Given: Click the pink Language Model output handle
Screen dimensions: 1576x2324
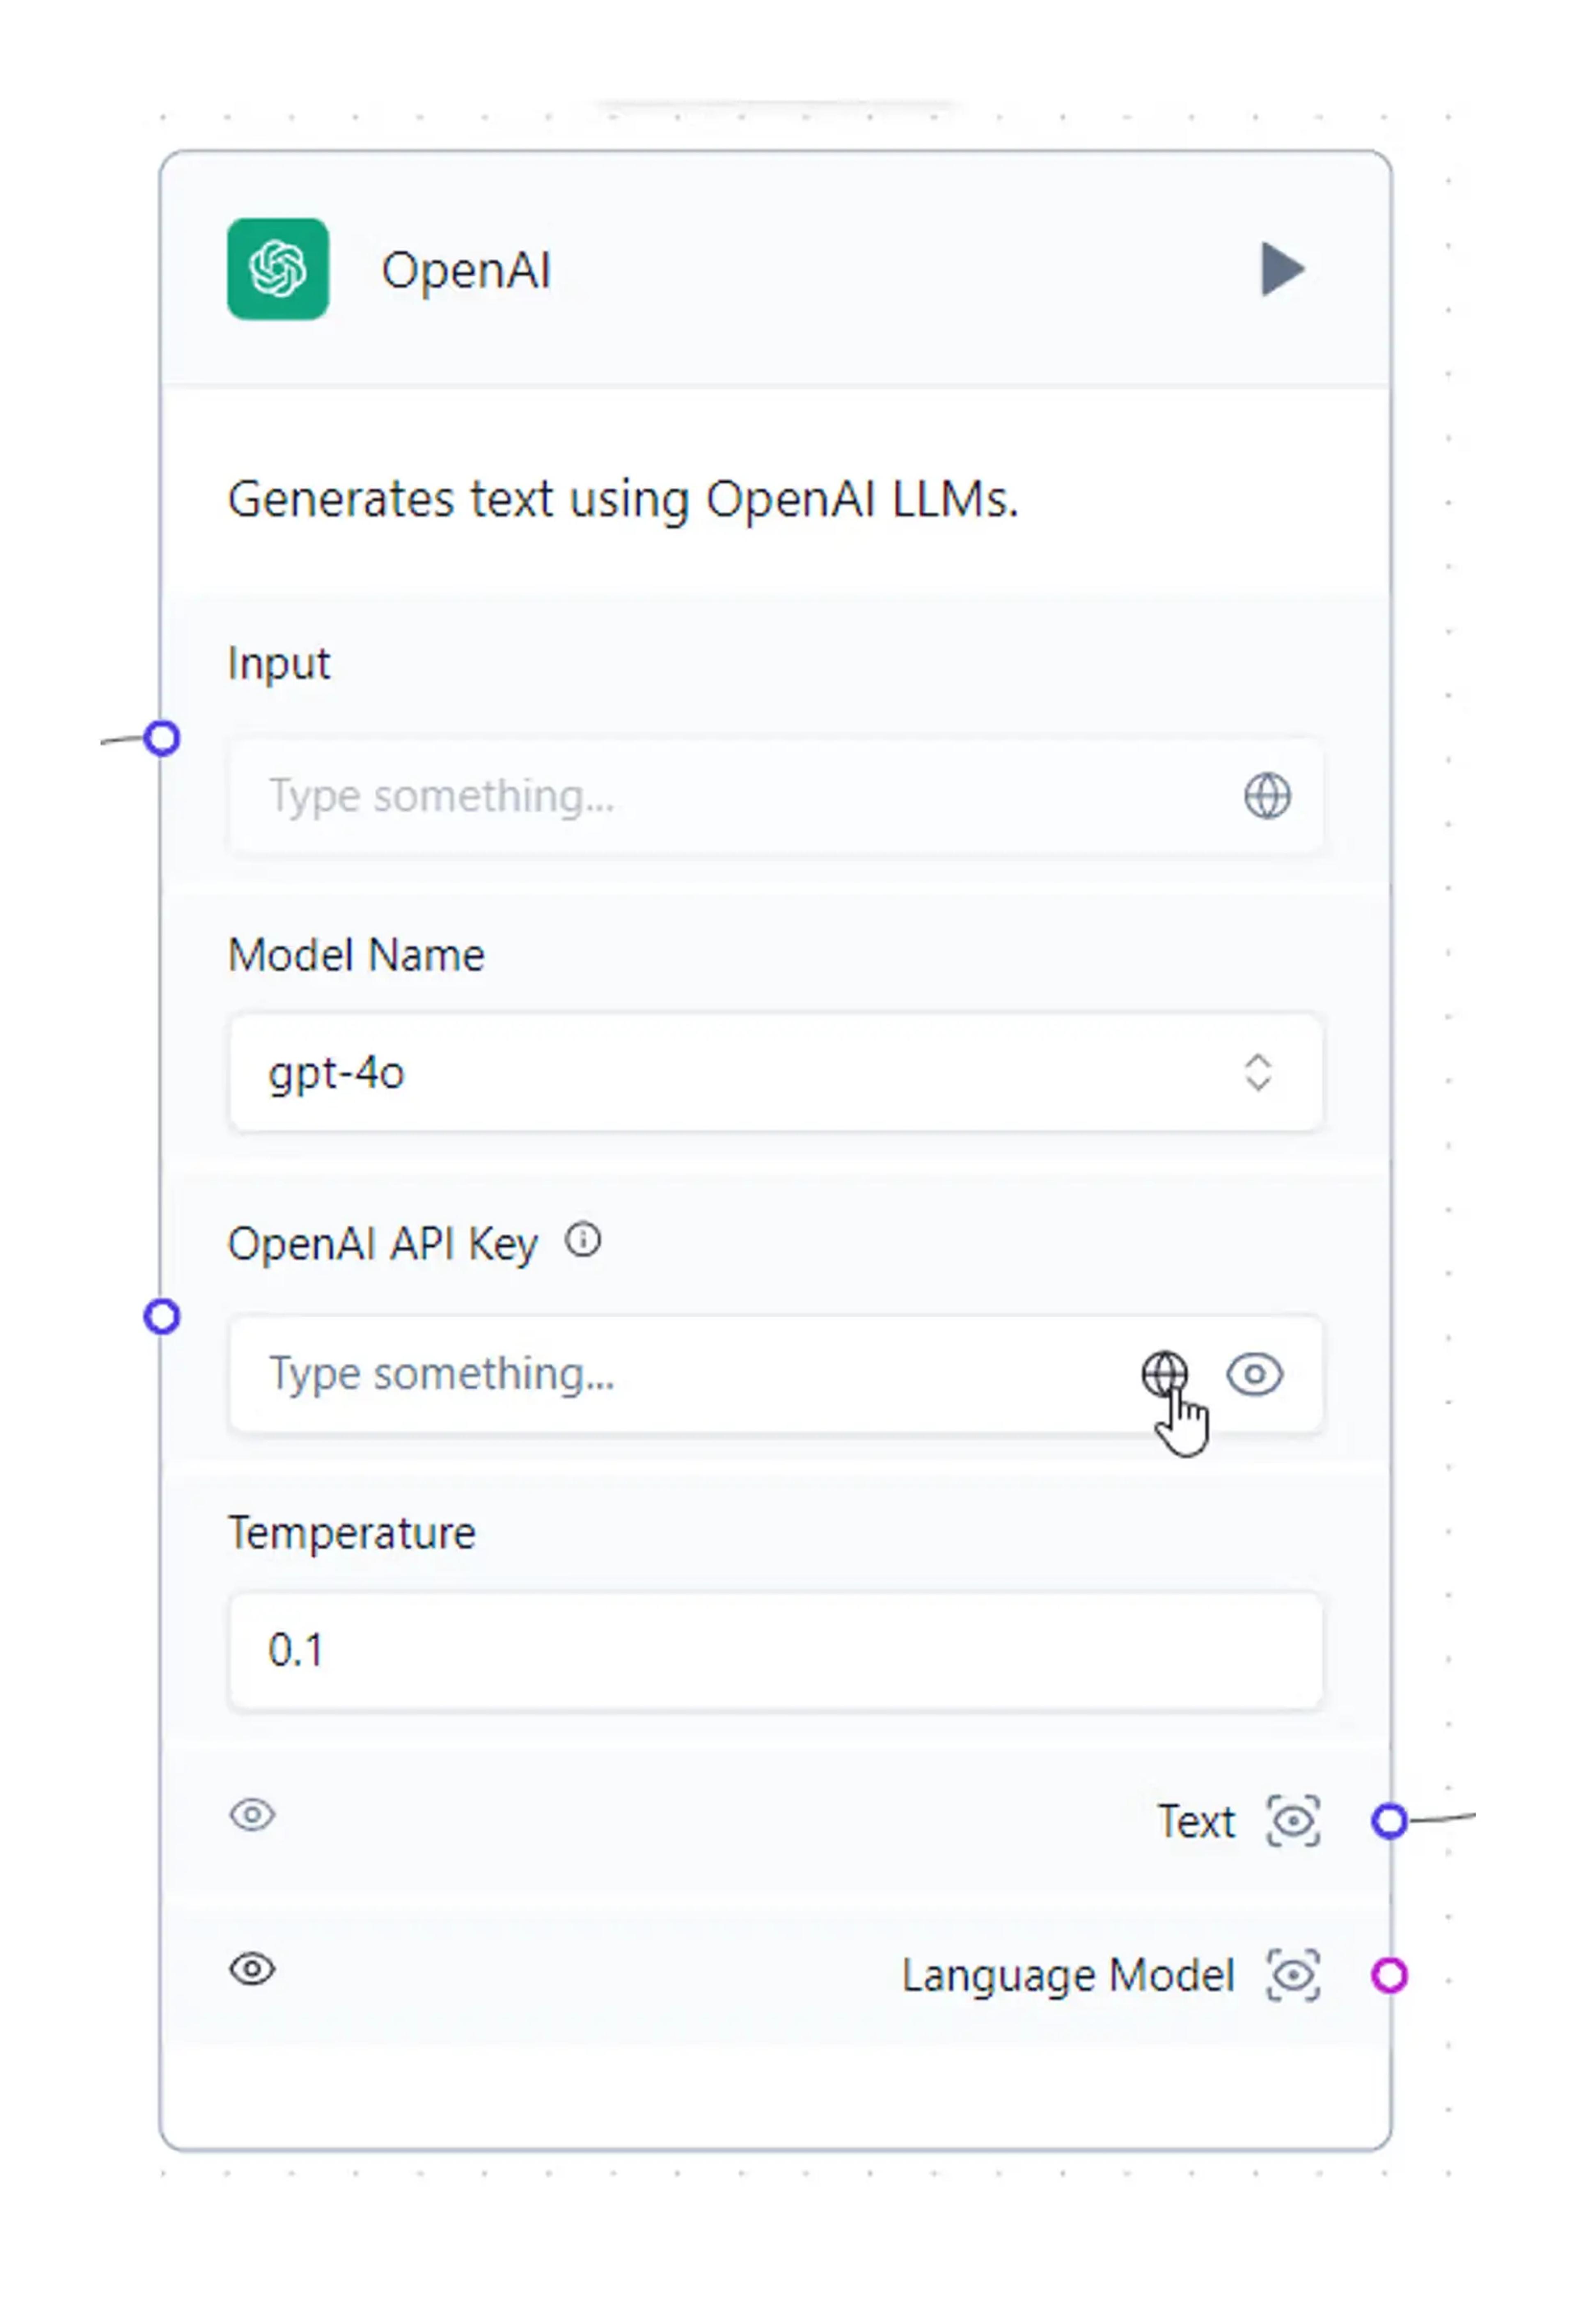Looking at the screenshot, I should tap(1389, 1975).
